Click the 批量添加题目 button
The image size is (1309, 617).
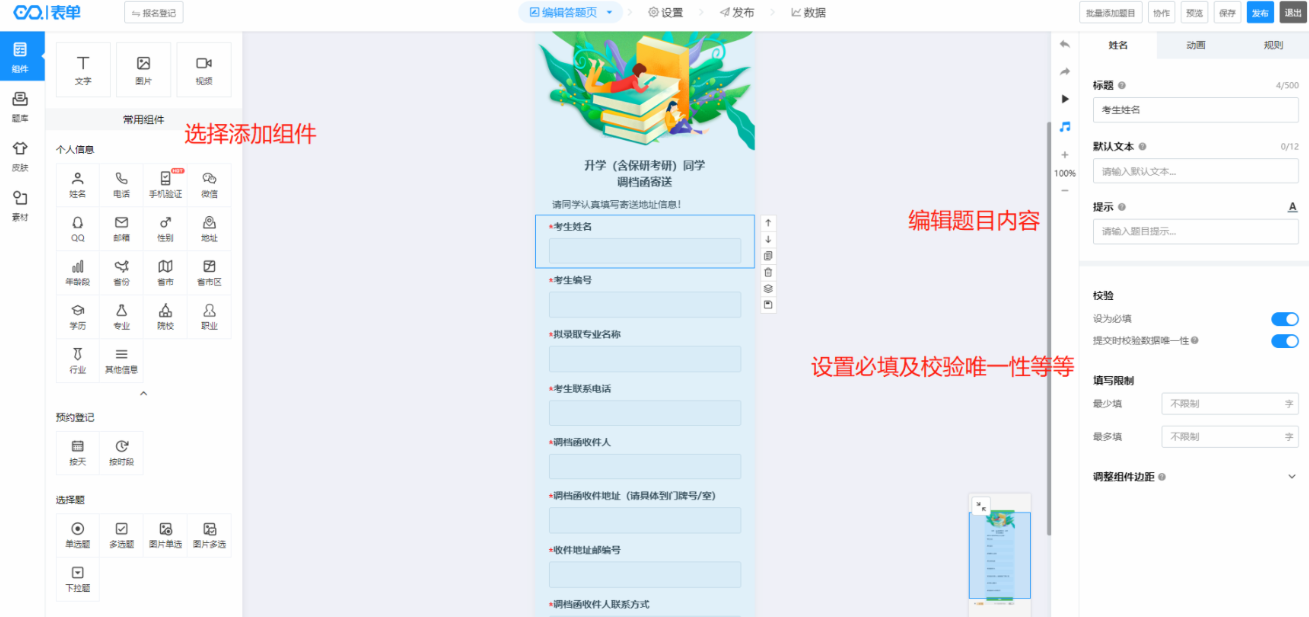(x=1110, y=13)
